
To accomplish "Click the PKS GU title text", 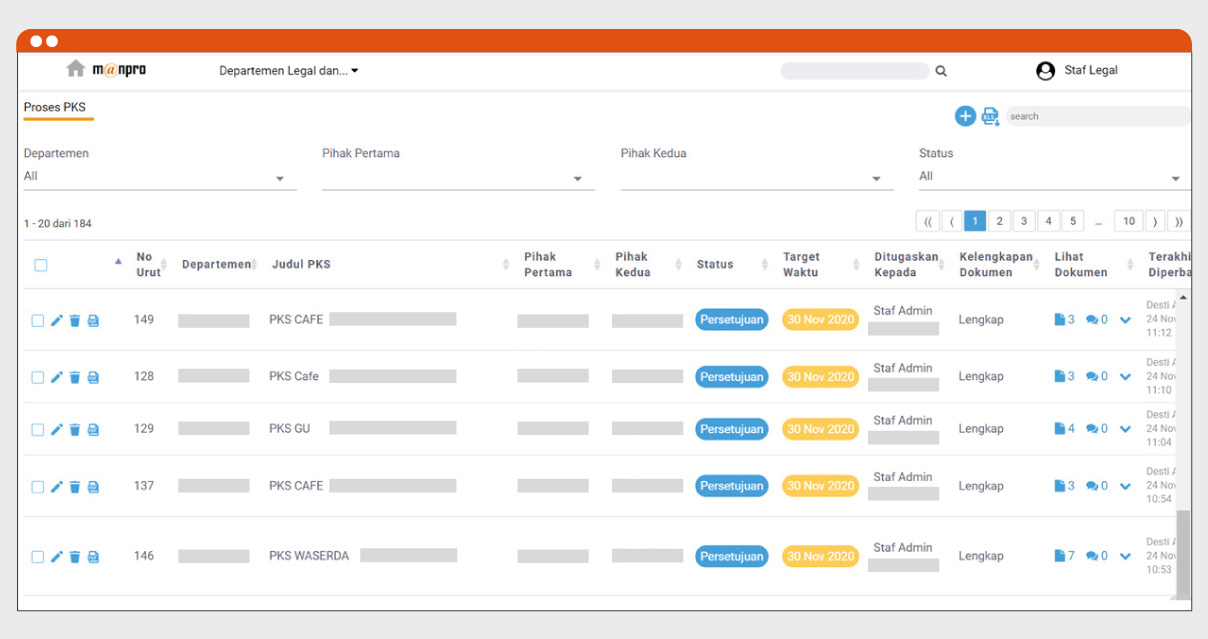I will click(290, 429).
